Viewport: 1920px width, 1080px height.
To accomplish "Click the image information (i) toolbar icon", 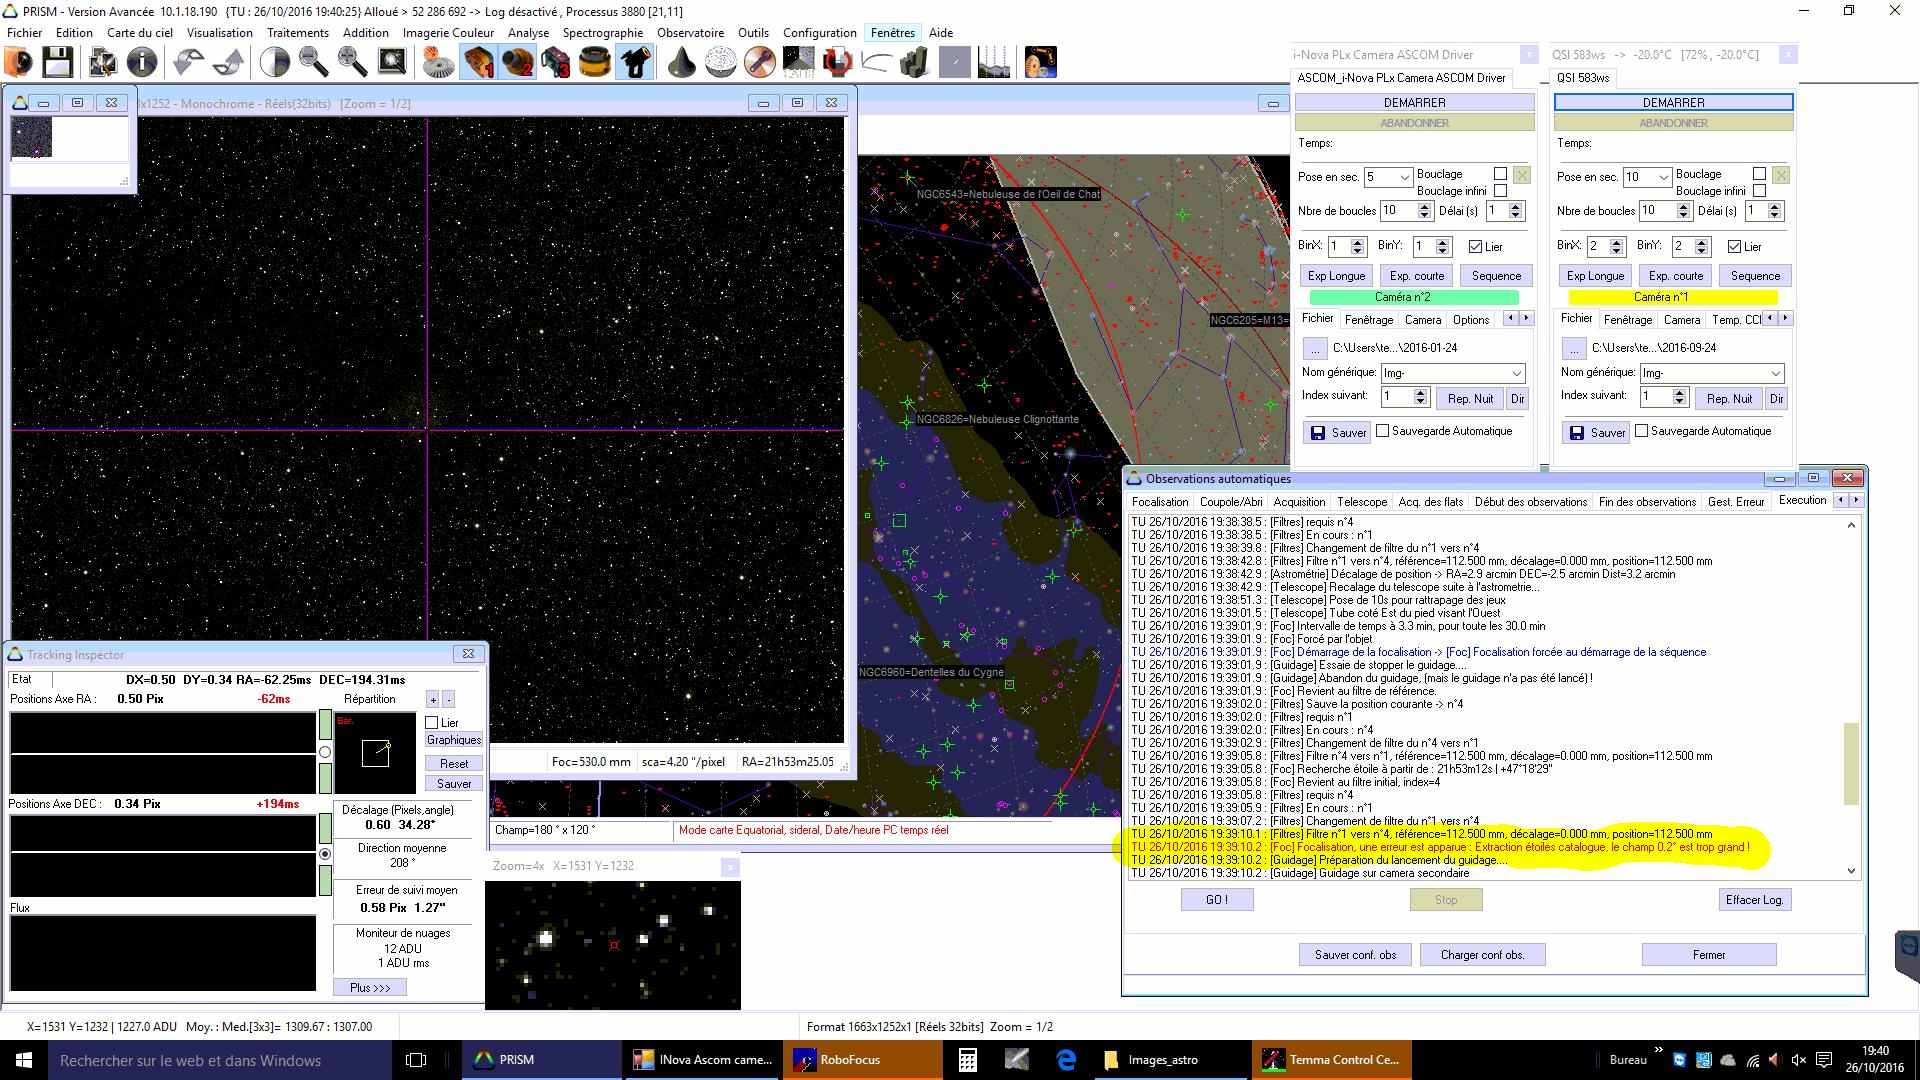I will 142,62.
